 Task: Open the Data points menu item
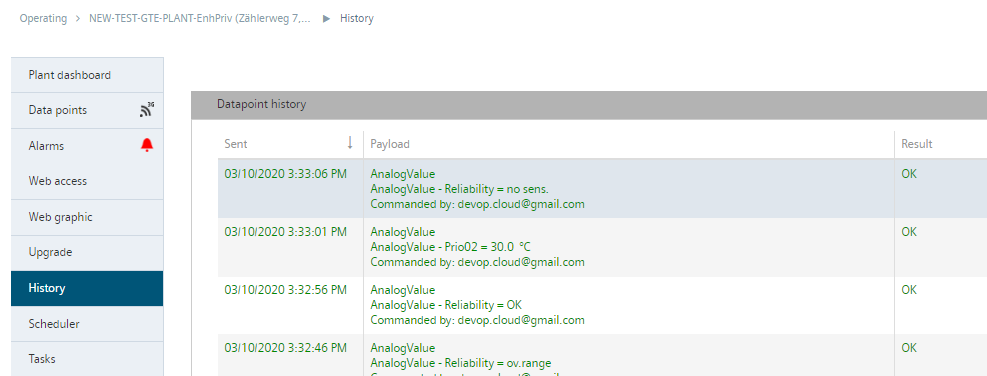tap(87, 110)
